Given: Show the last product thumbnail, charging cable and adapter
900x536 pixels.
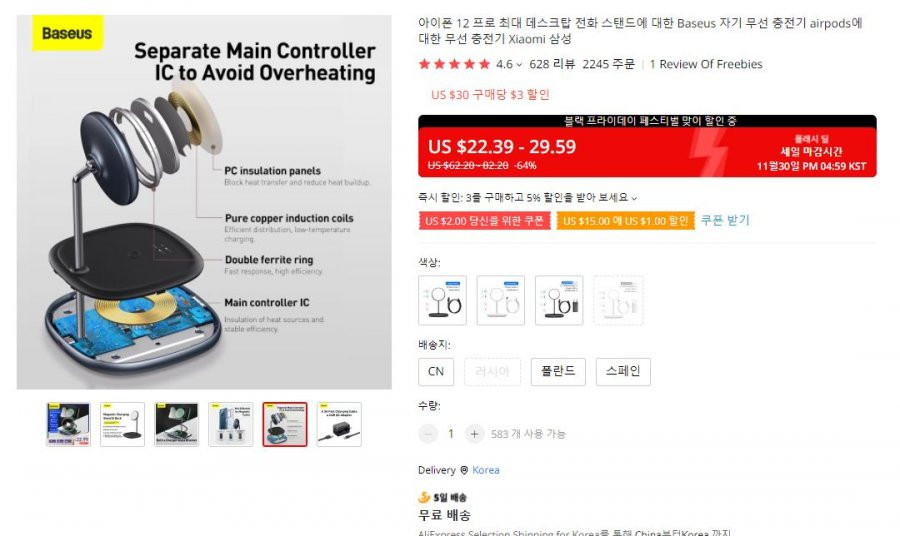Looking at the screenshot, I should (339, 425).
